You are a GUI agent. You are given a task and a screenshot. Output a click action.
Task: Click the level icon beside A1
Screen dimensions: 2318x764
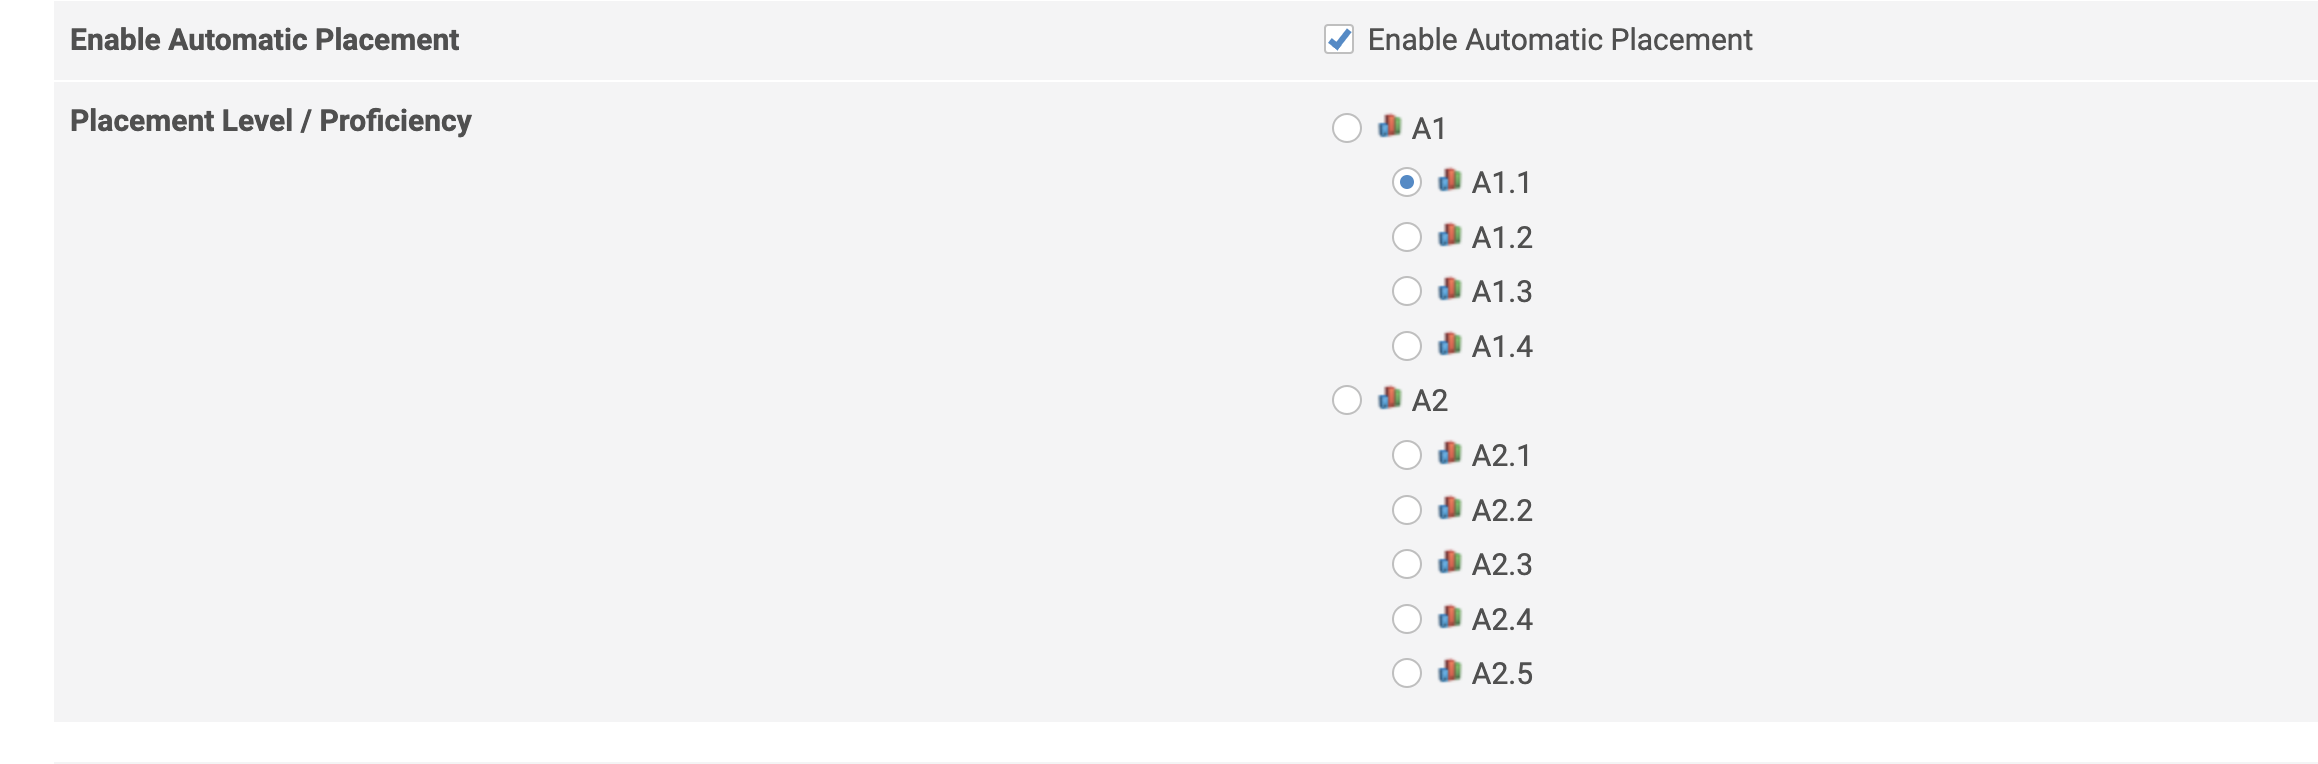tap(1389, 126)
